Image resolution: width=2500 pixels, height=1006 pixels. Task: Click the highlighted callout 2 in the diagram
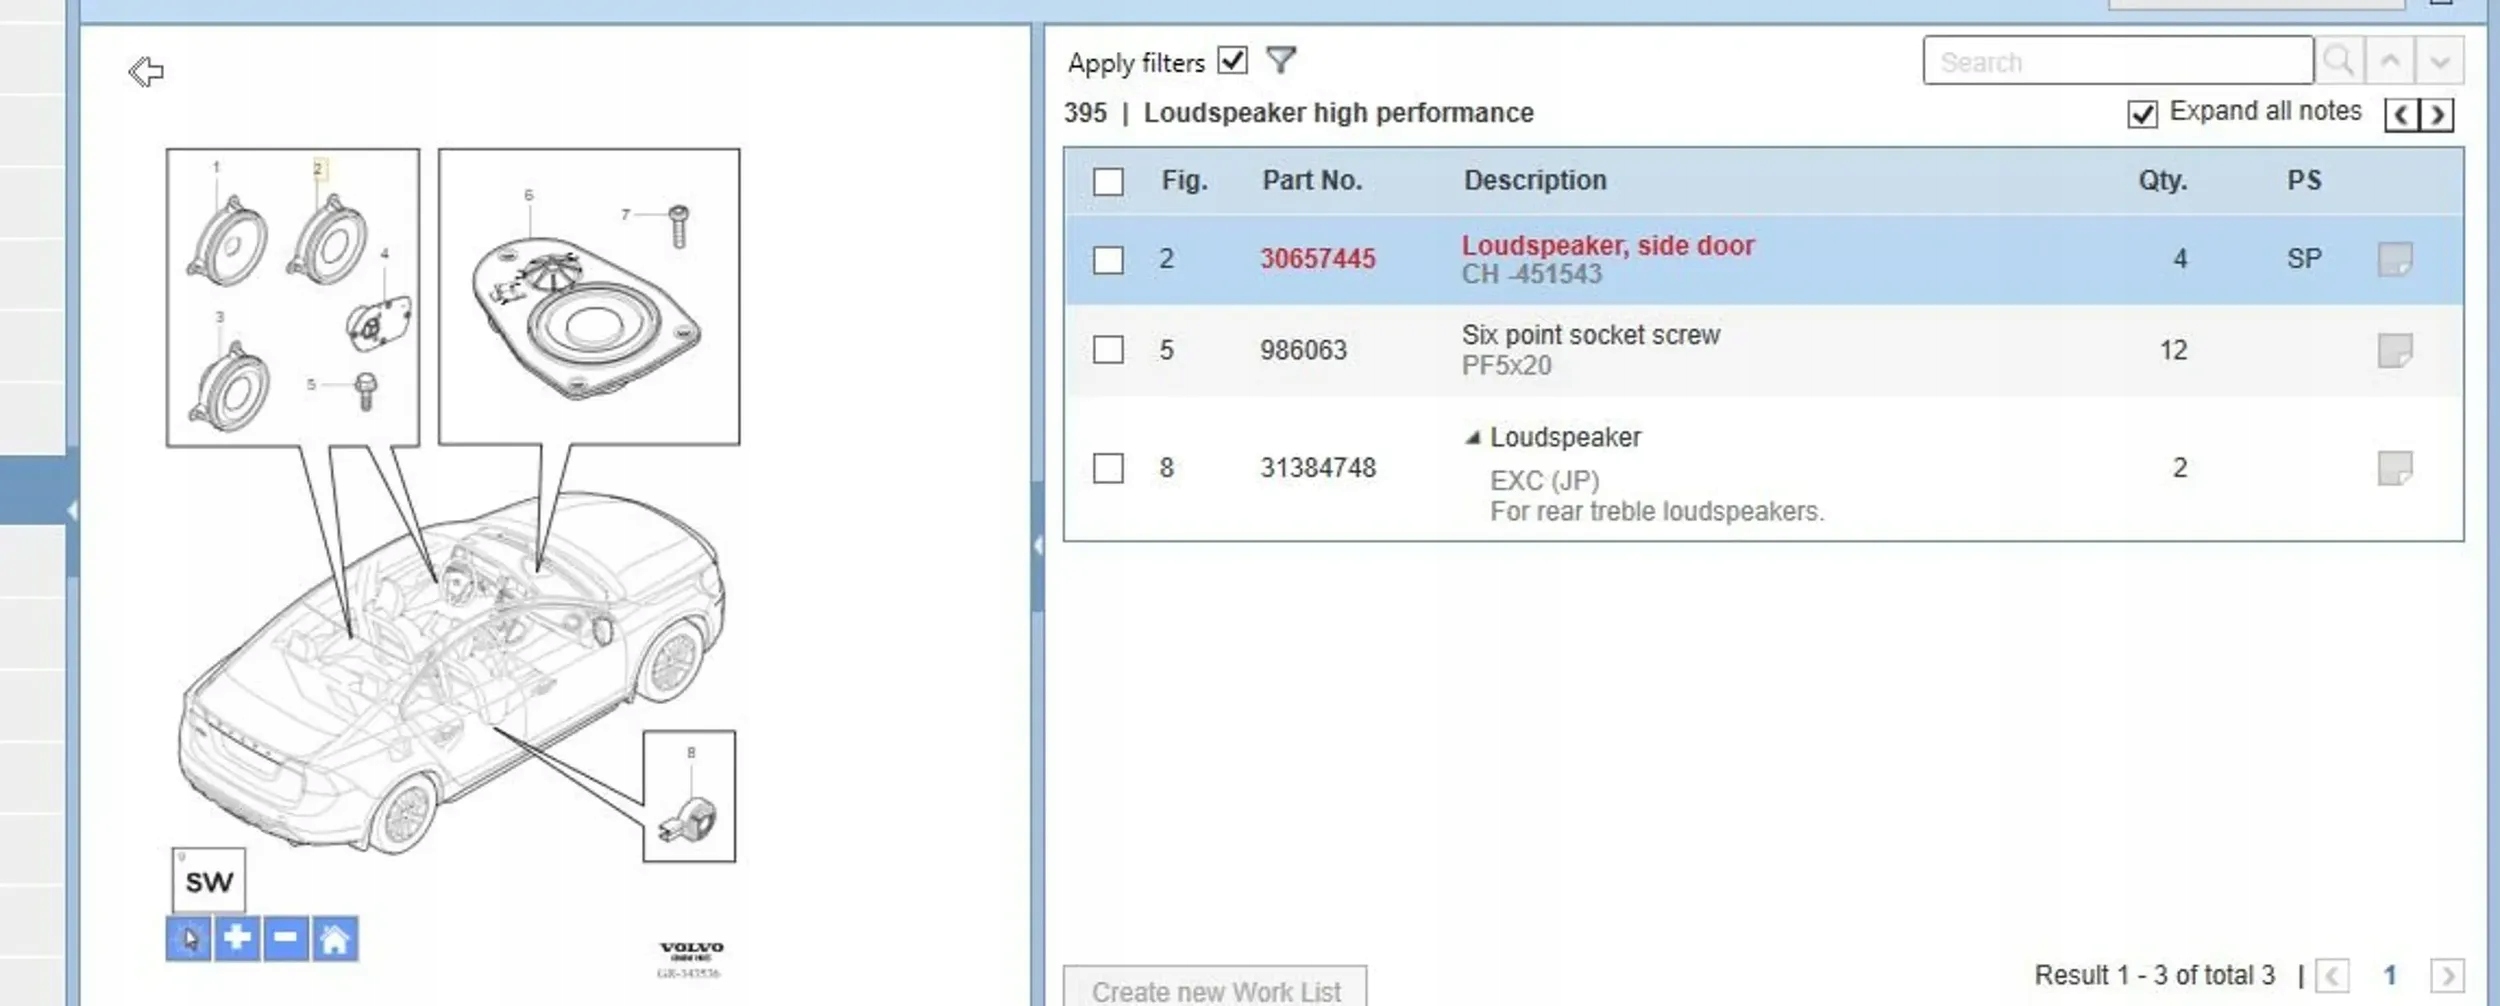(318, 168)
